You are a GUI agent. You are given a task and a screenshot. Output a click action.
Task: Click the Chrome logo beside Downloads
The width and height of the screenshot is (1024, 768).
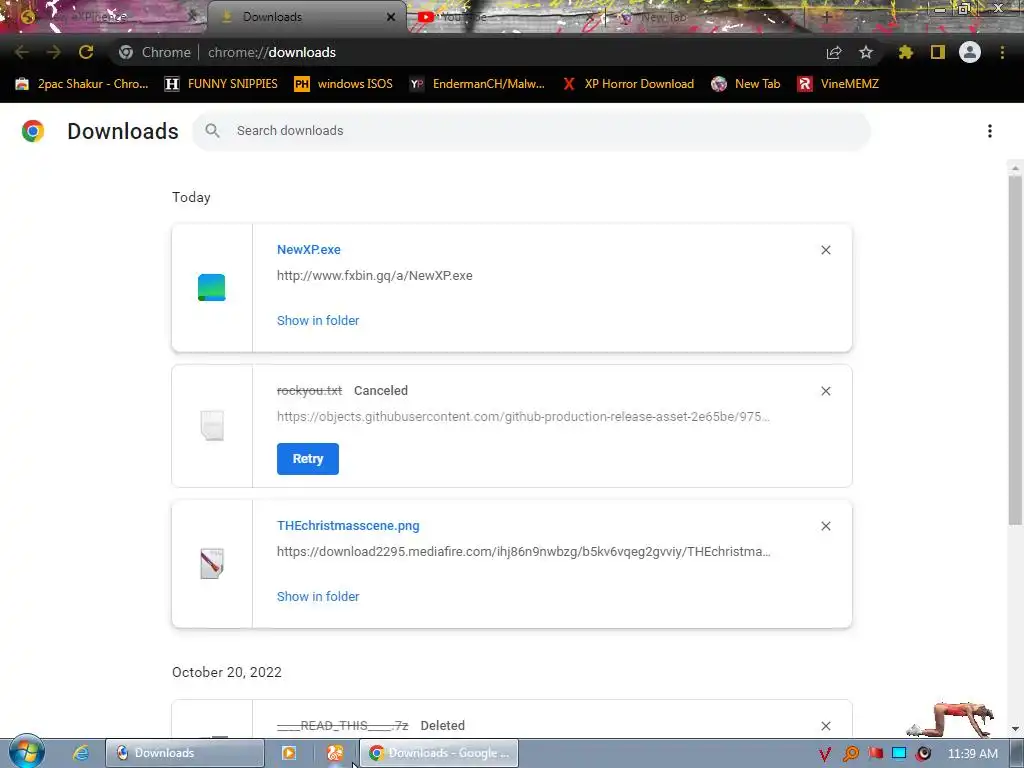[33, 131]
